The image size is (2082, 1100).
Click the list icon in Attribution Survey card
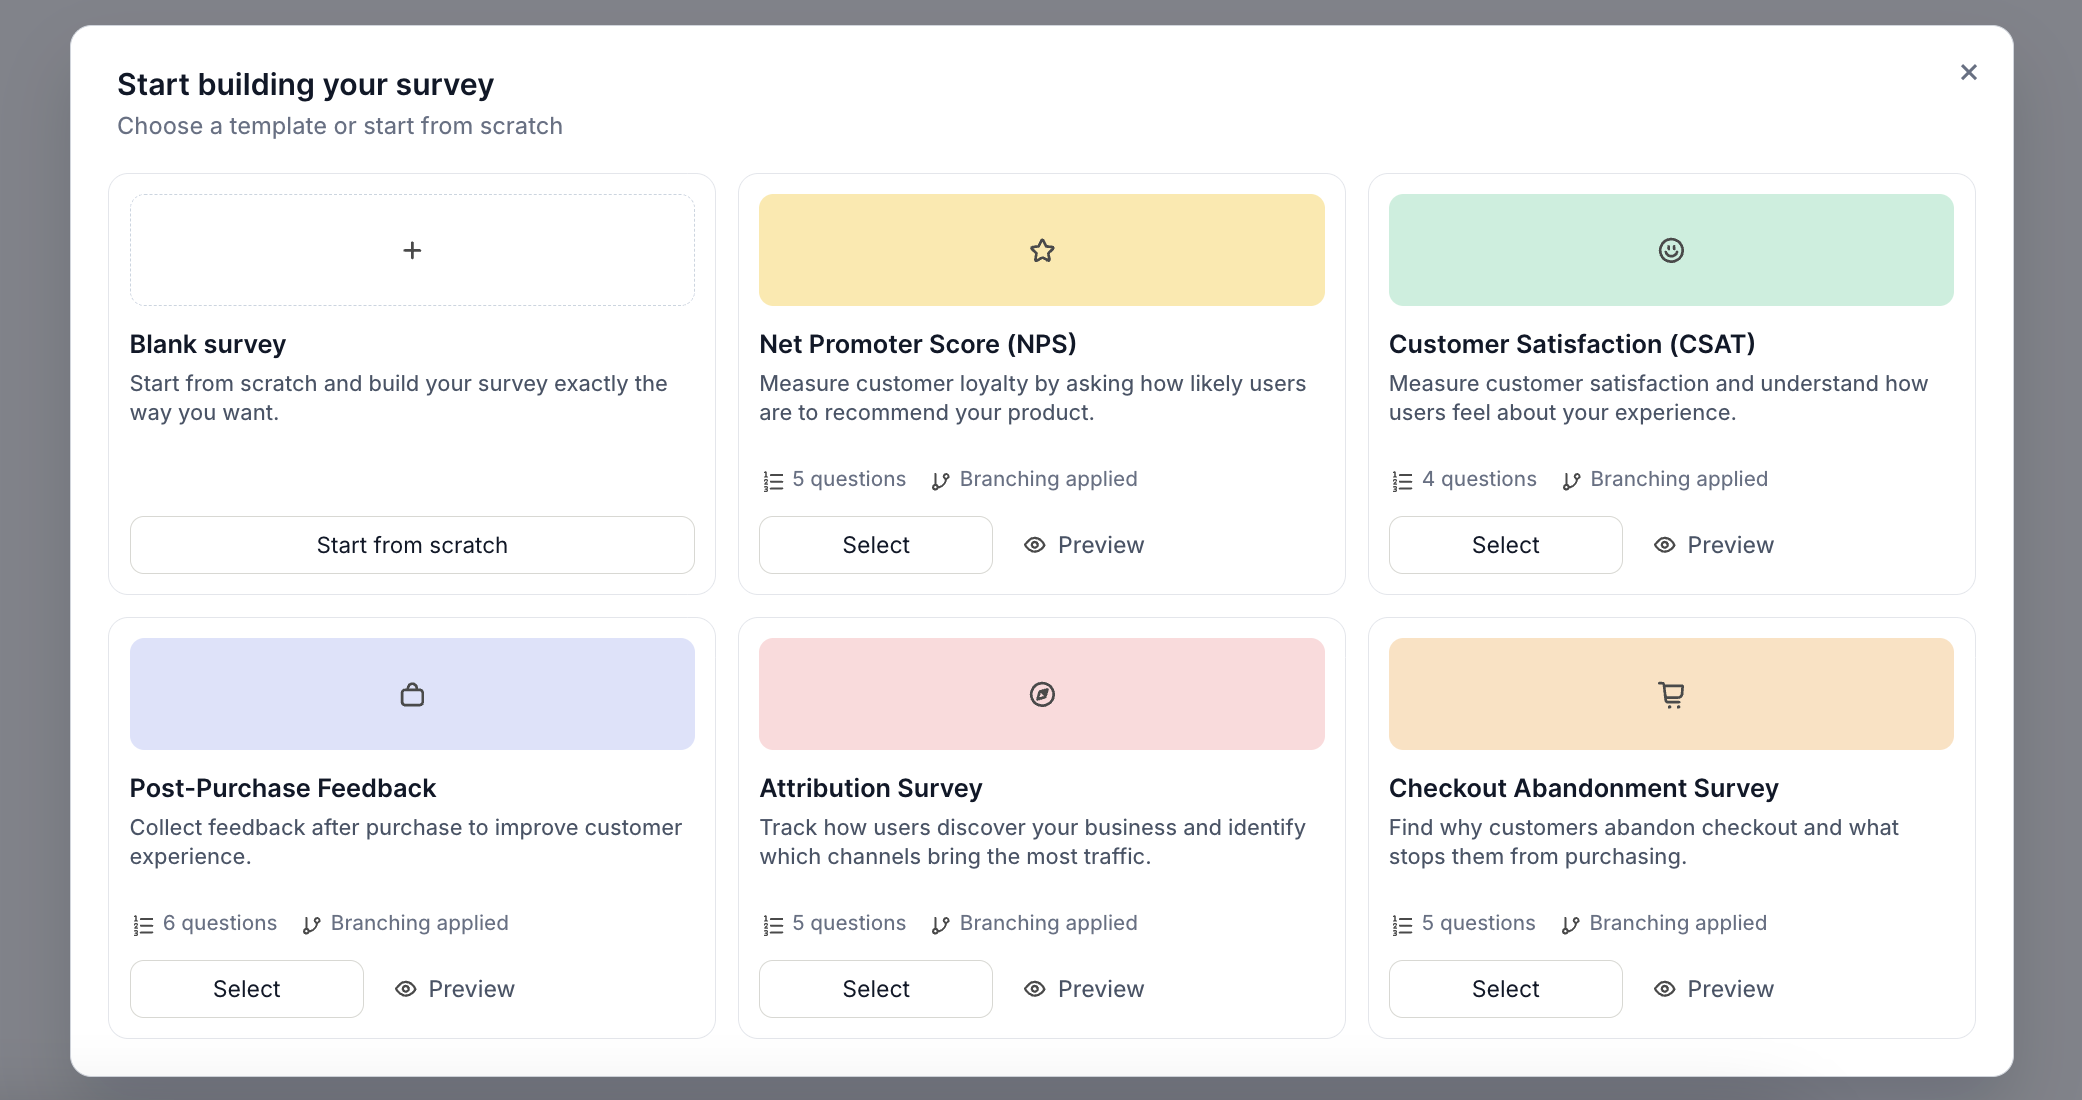(773, 925)
